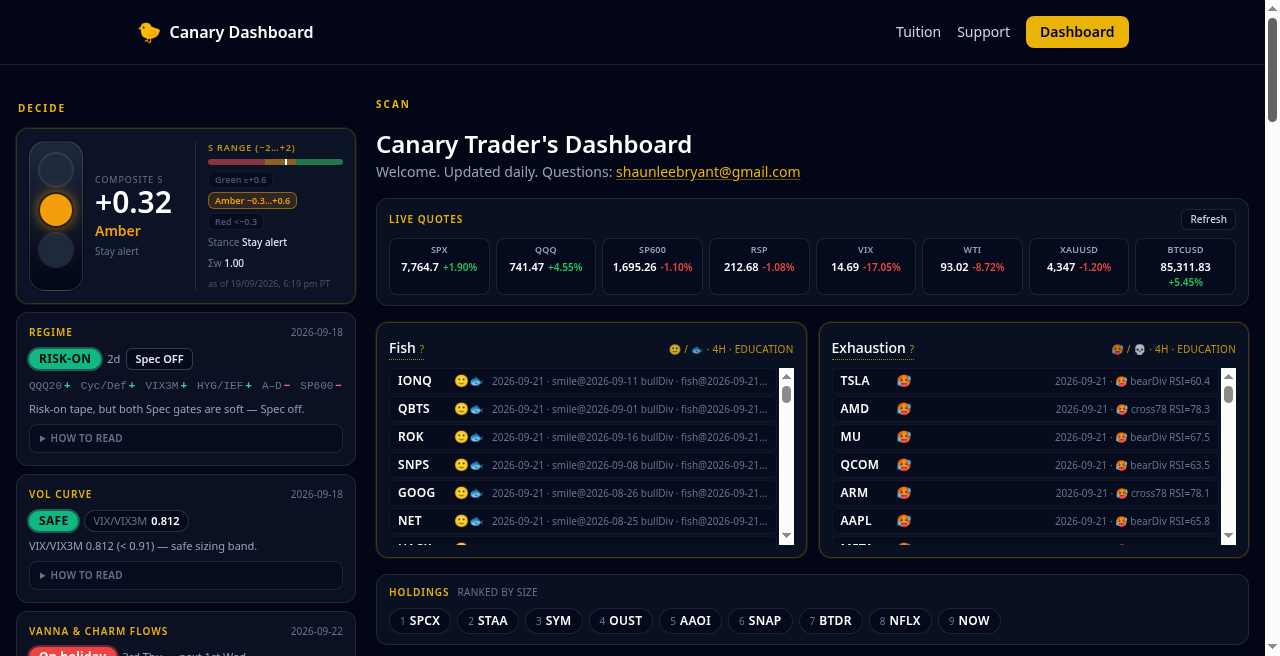Click Fish list scrollbar up arrow
This screenshot has height=656, width=1280.
[786, 375]
